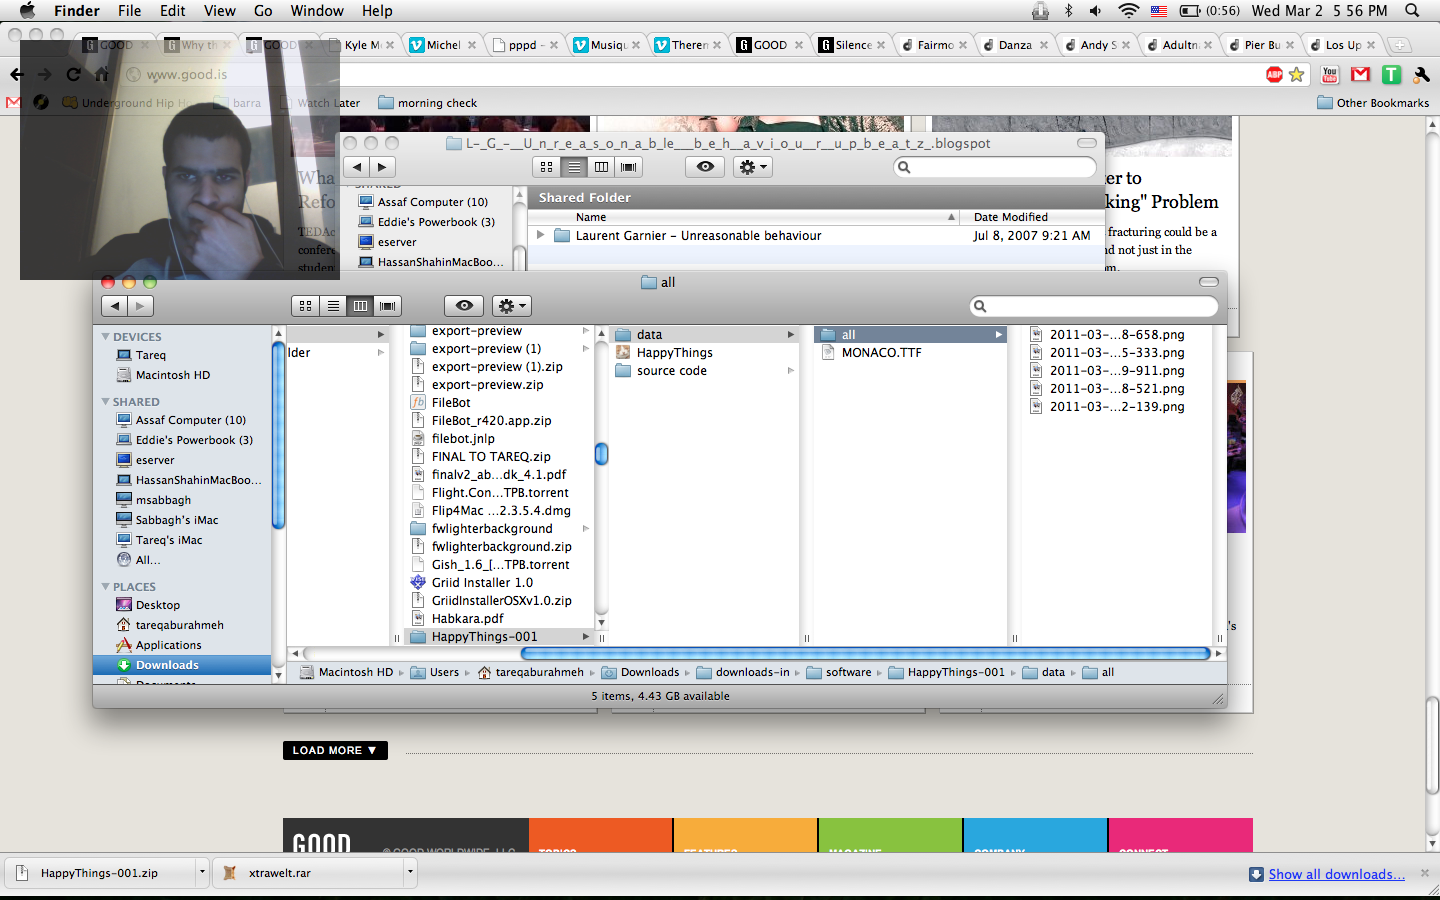This screenshot has width=1440, height=900.
Task: Open the Adblock Plus extension icon
Action: click(x=1274, y=75)
